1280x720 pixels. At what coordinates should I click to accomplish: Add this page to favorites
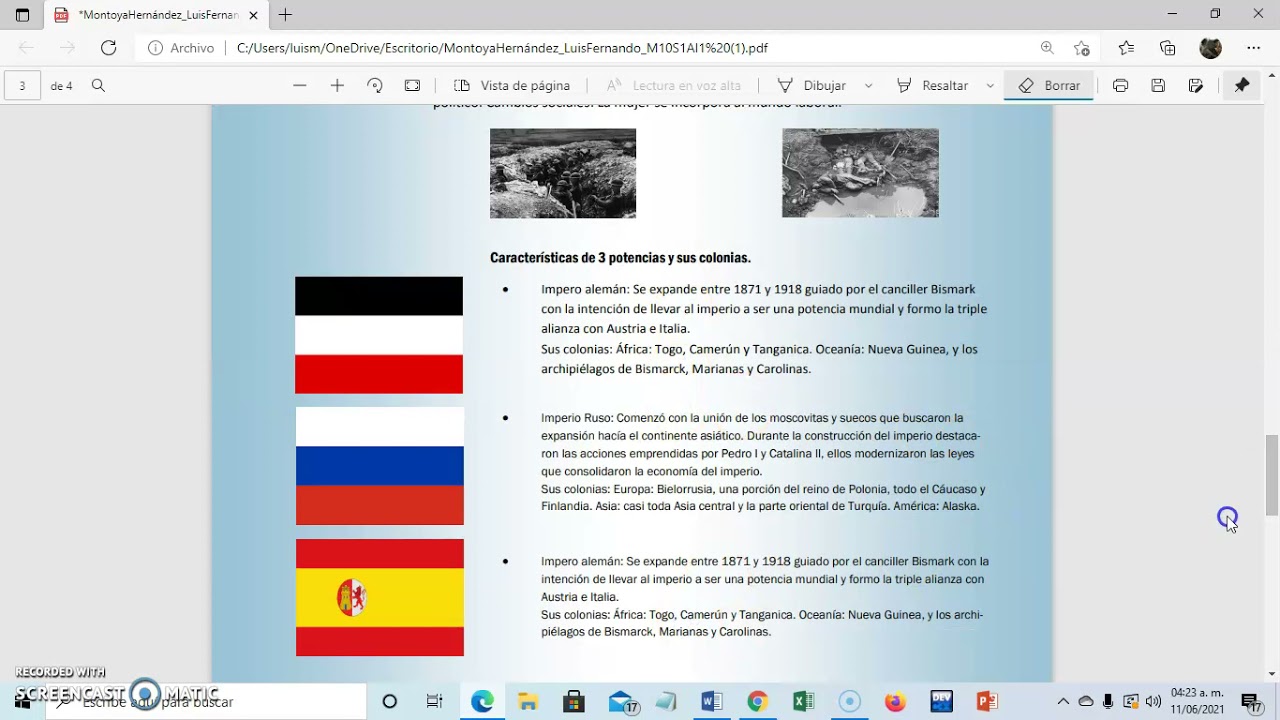click(1082, 47)
